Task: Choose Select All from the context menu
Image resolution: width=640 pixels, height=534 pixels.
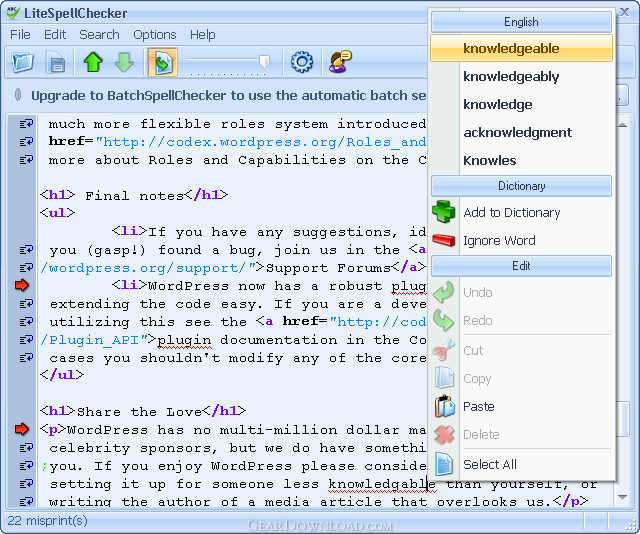Action: [x=490, y=465]
